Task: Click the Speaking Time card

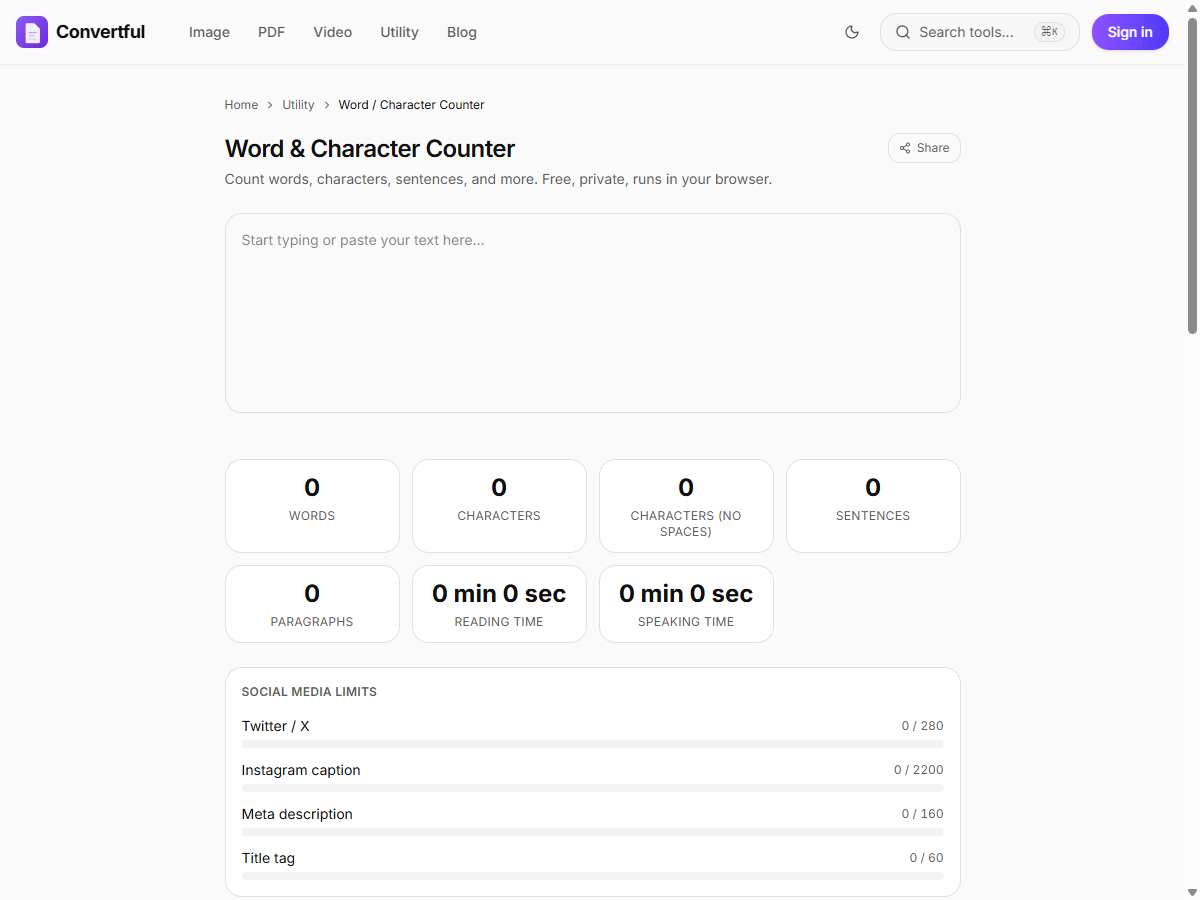Action: pos(686,604)
